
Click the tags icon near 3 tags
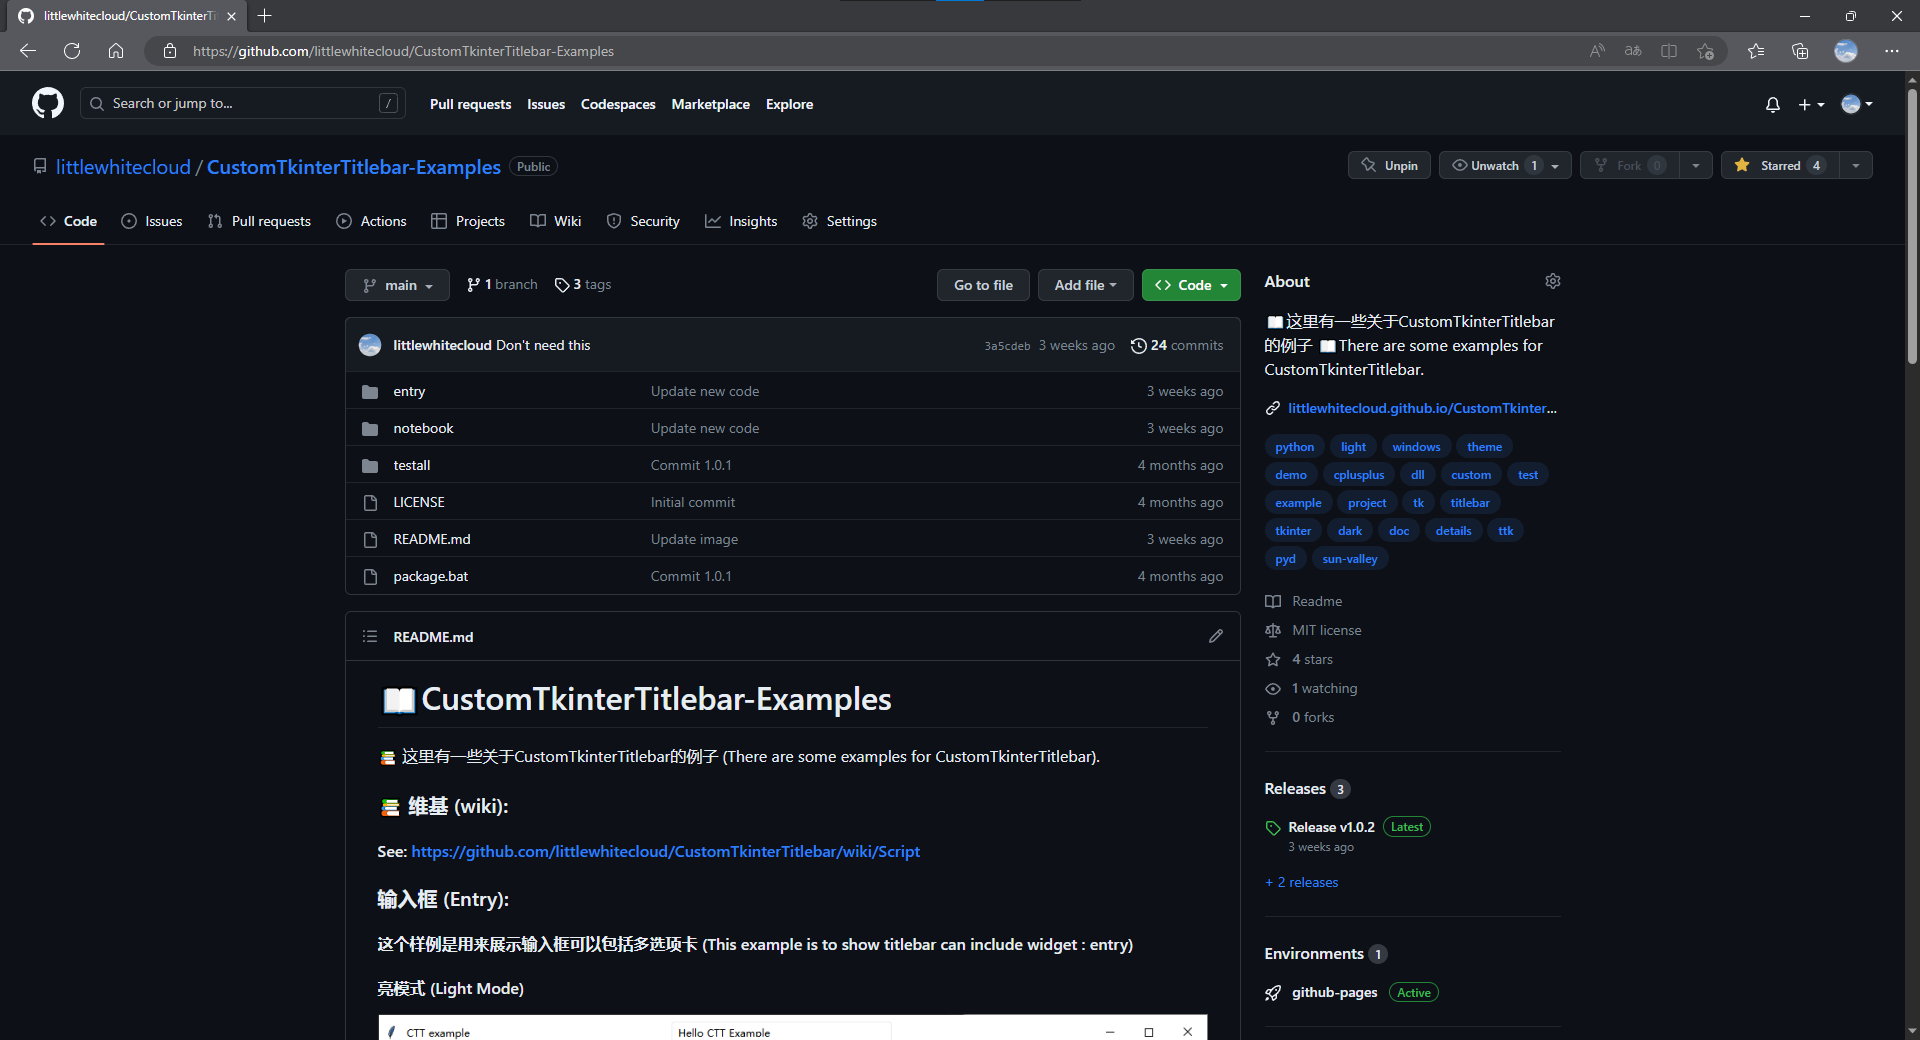563,284
